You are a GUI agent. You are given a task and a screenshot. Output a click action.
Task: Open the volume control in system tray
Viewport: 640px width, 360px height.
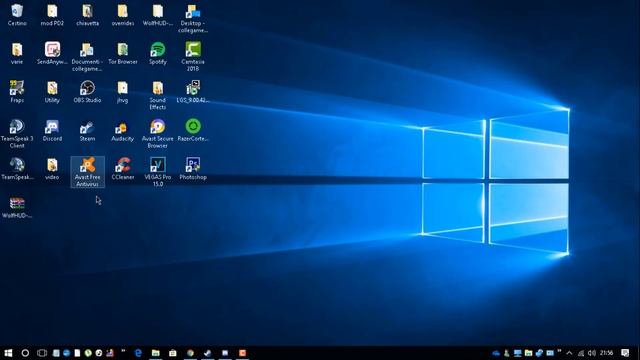point(592,353)
